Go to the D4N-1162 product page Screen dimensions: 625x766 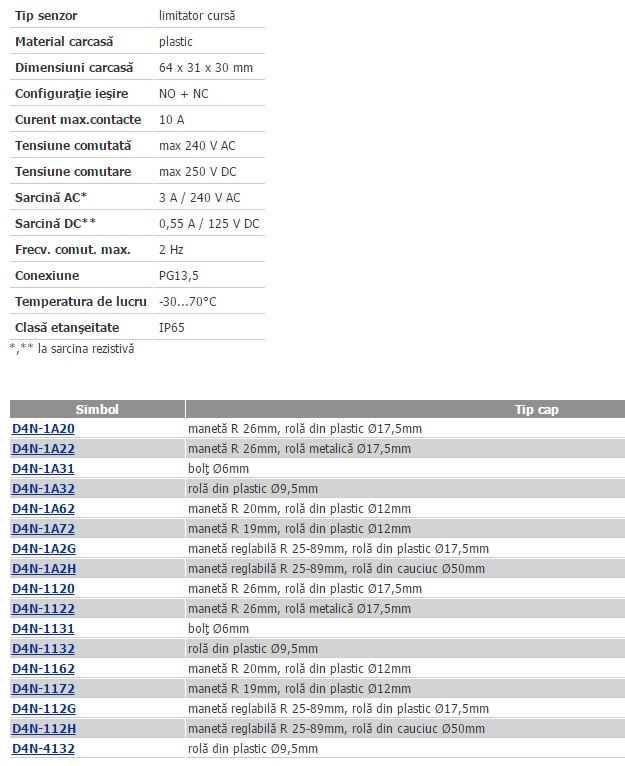(x=43, y=669)
